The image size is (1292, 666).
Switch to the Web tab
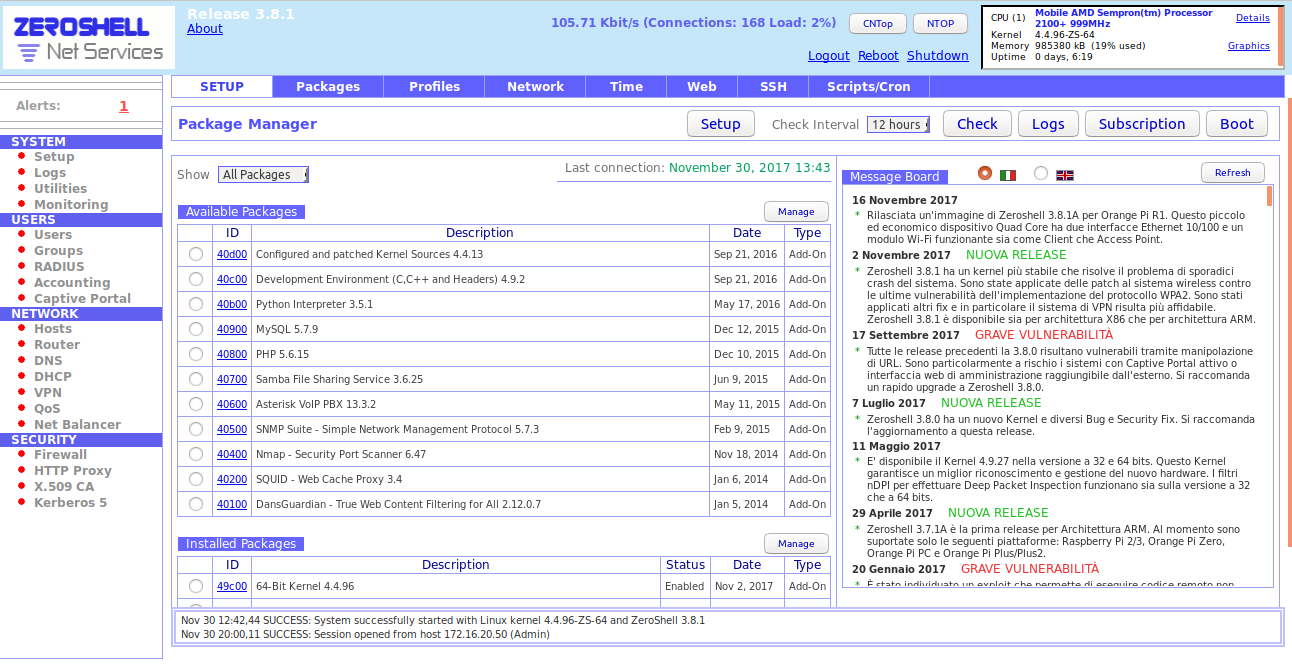click(702, 87)
